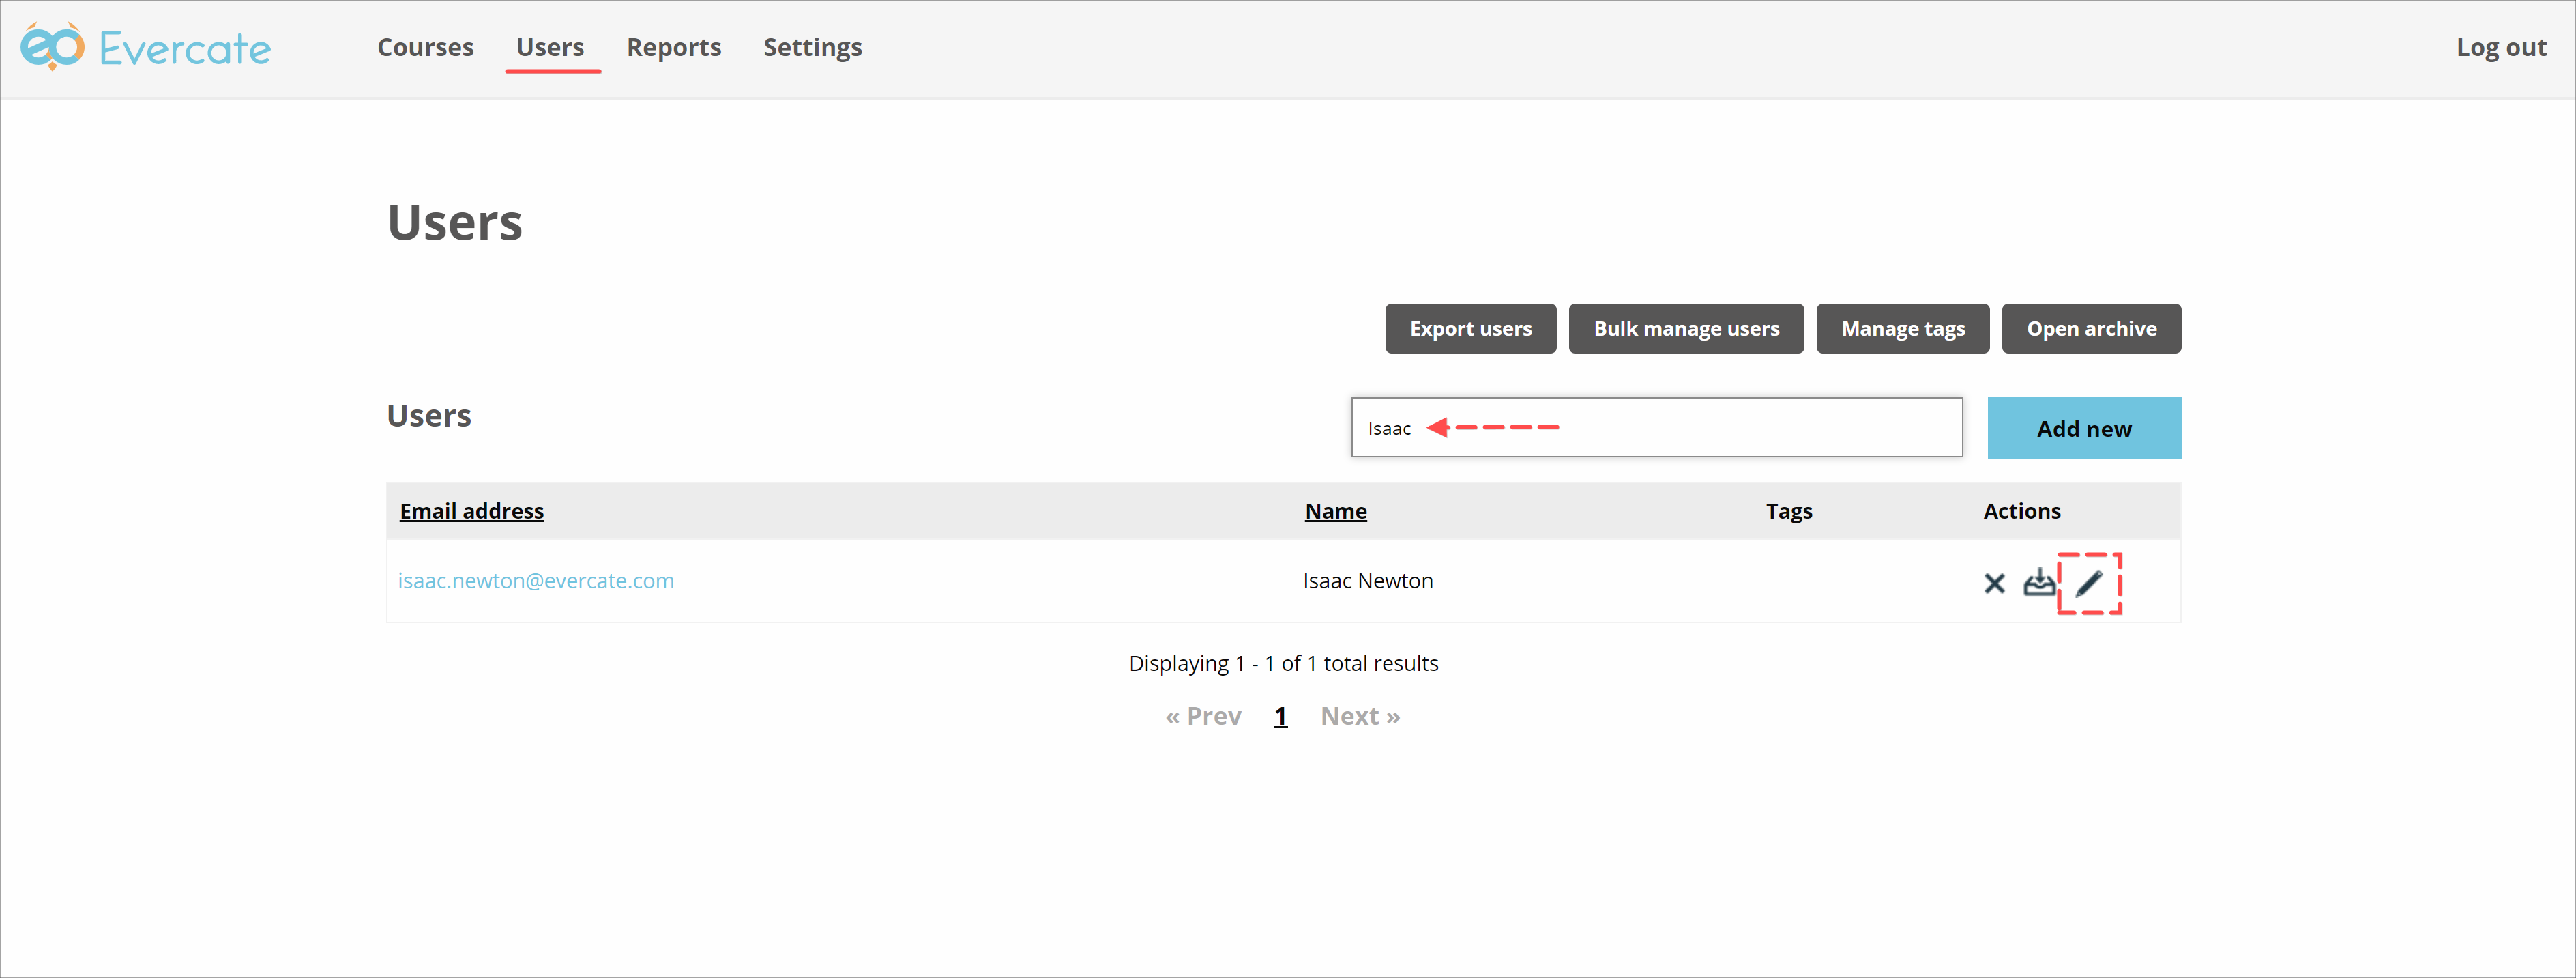The width and height of the screenshot is (2576, 978).
Task: Delete user Isaac Newton with X icon
Action: [1994, 583]
